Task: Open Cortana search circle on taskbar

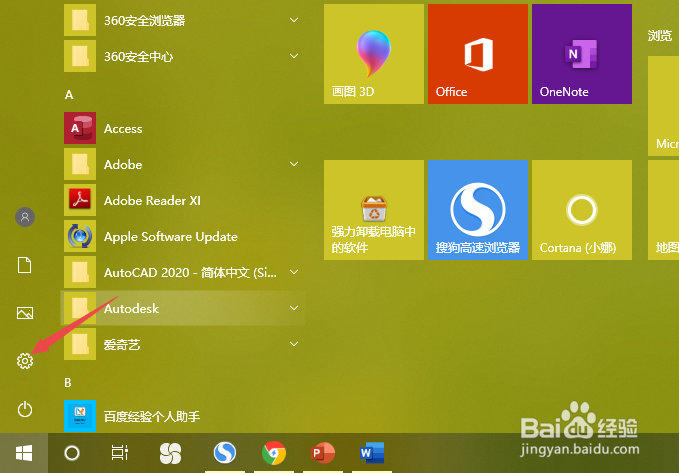Action: (72, 453)
